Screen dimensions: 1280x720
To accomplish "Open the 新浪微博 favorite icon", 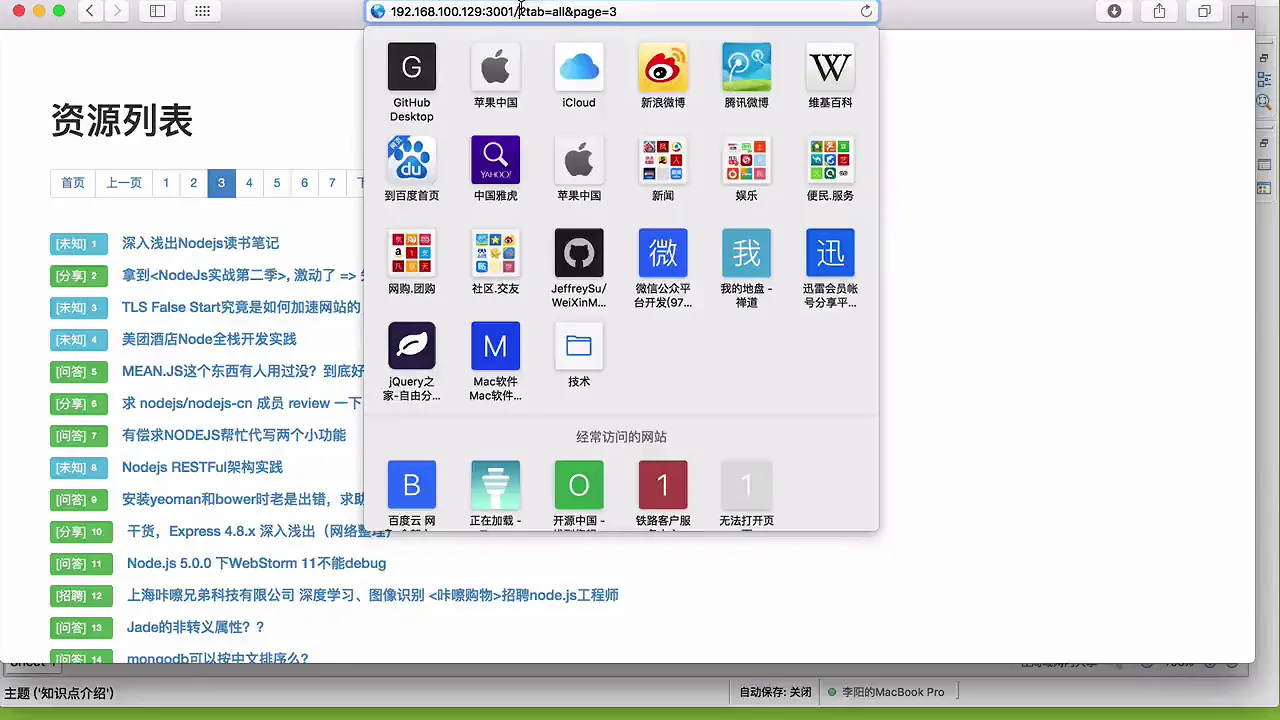I will [663, 67].
